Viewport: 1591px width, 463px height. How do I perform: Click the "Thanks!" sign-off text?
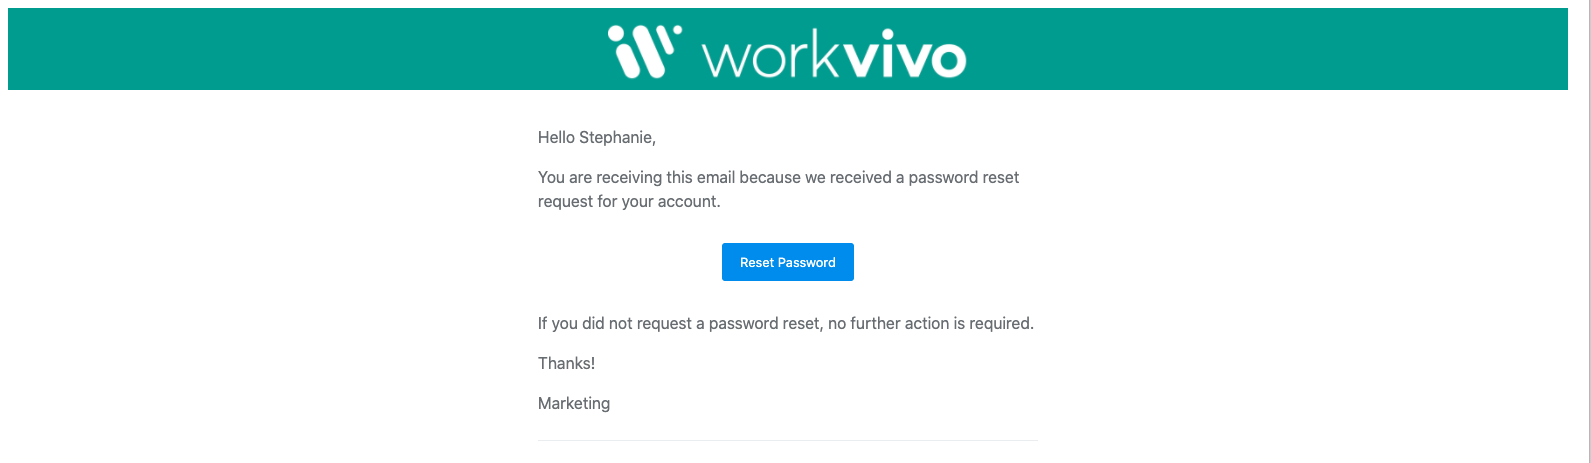pos(566,364)
